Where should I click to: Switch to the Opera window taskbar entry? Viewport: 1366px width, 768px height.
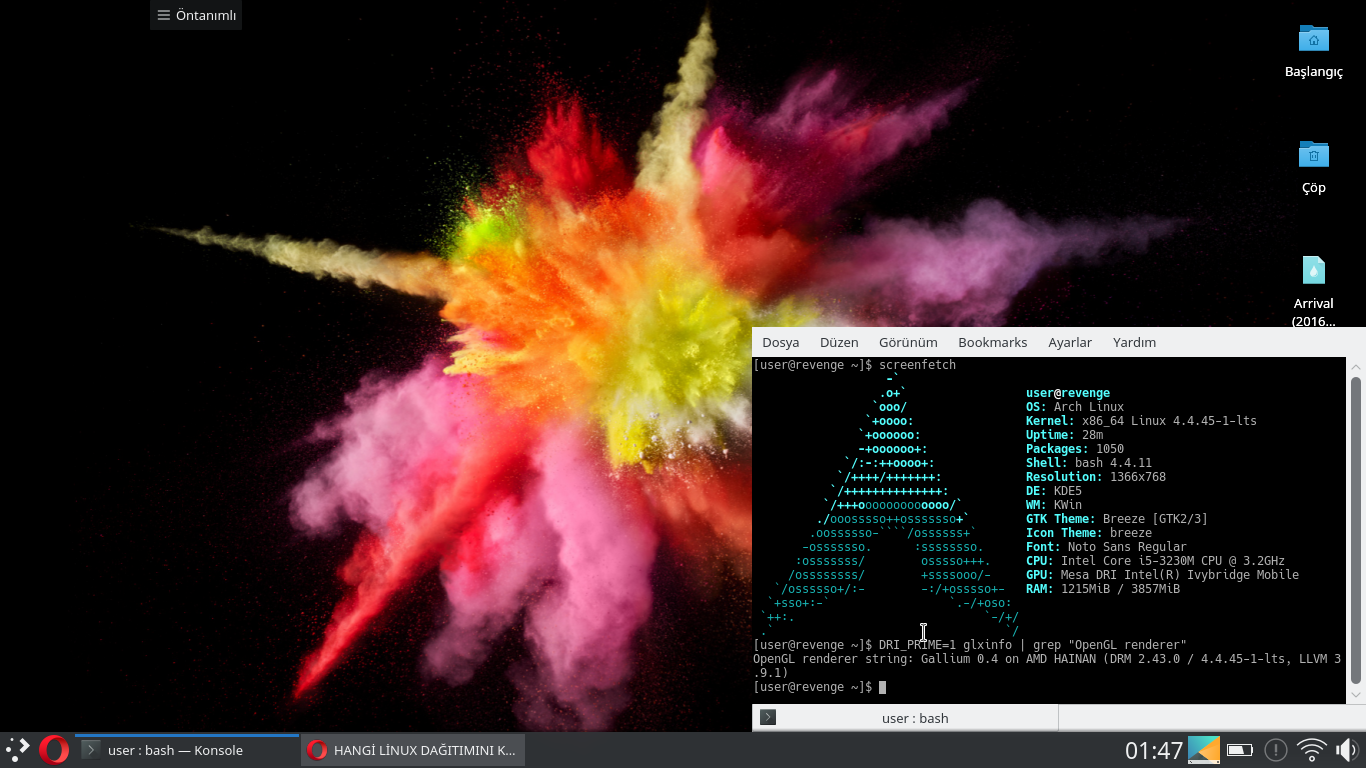[x=413, y=750]
